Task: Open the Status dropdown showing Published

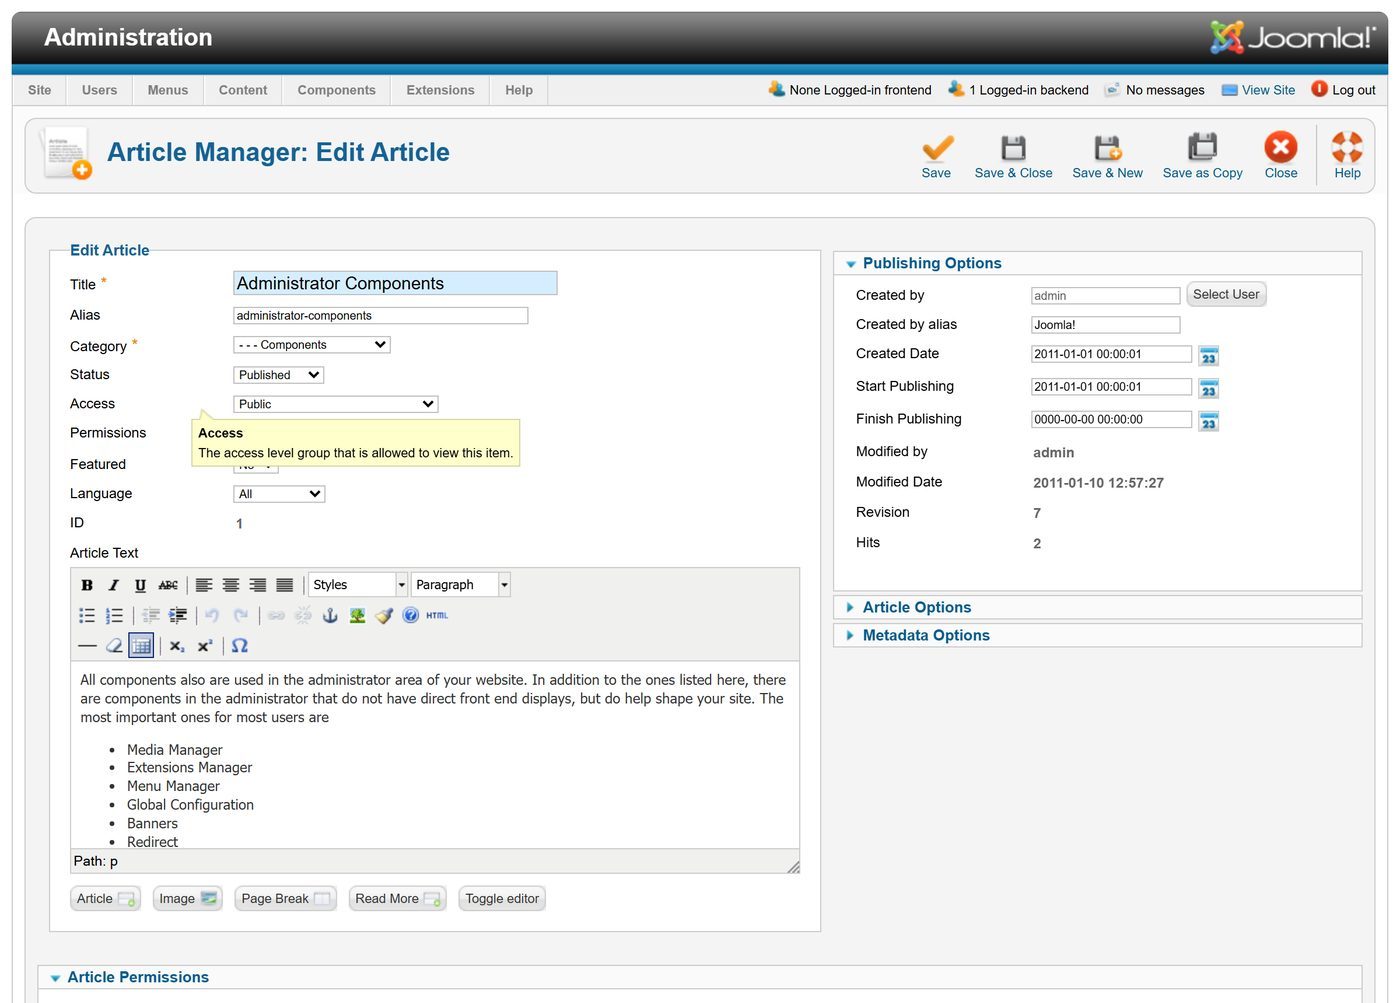Action: (x=279, y=375)
